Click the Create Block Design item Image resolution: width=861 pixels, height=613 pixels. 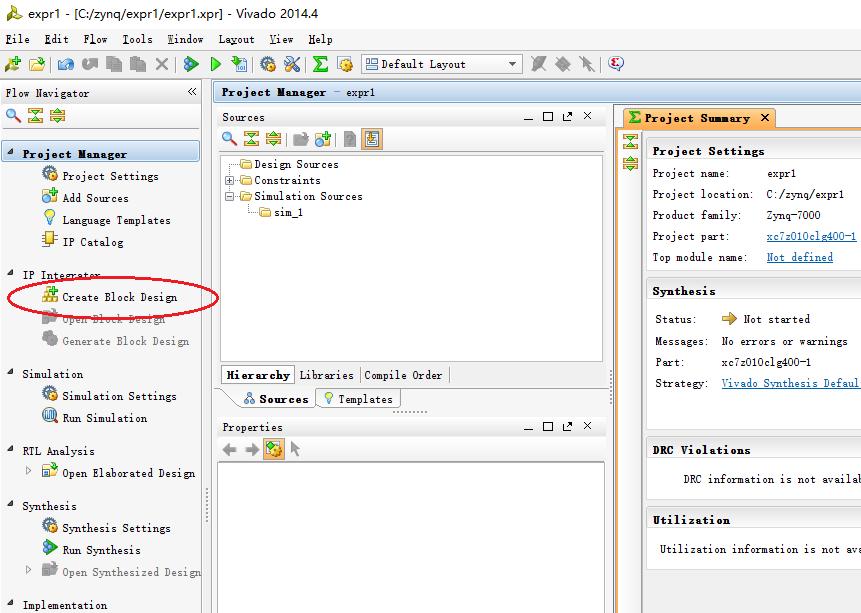[x=119, y=297]
